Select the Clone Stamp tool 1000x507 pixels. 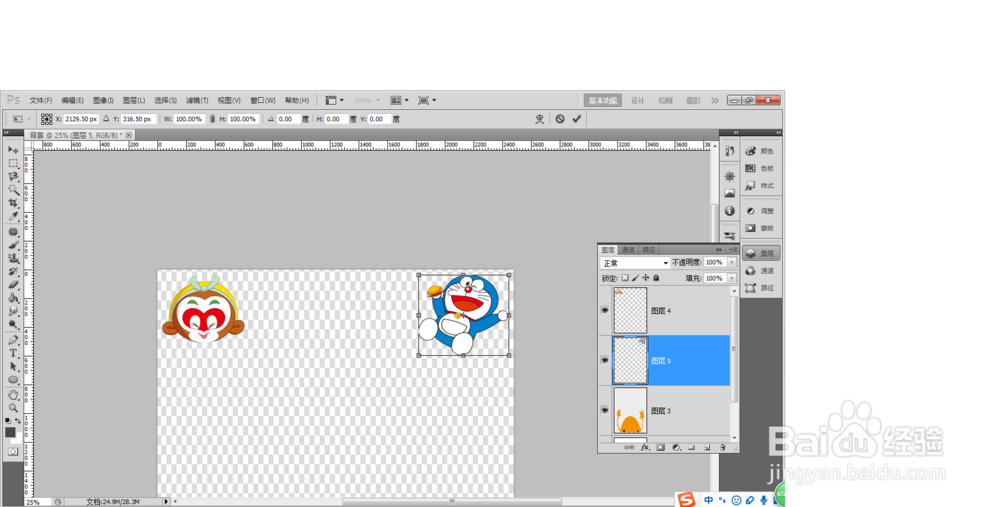13,258
